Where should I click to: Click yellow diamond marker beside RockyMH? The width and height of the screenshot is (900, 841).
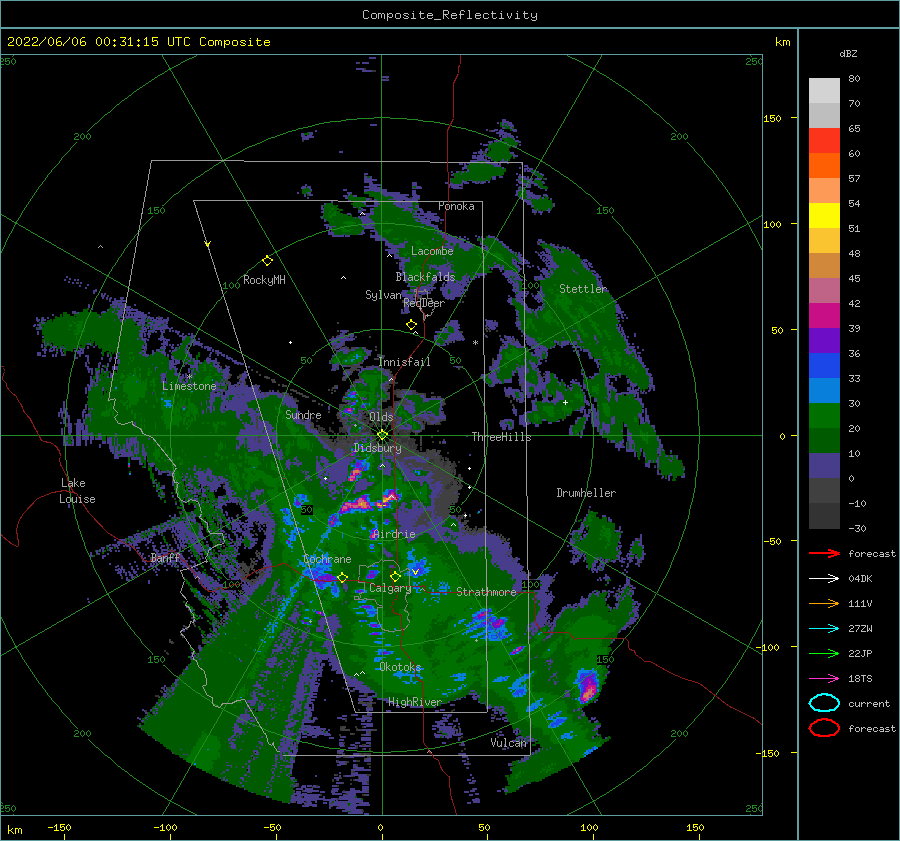267,261
